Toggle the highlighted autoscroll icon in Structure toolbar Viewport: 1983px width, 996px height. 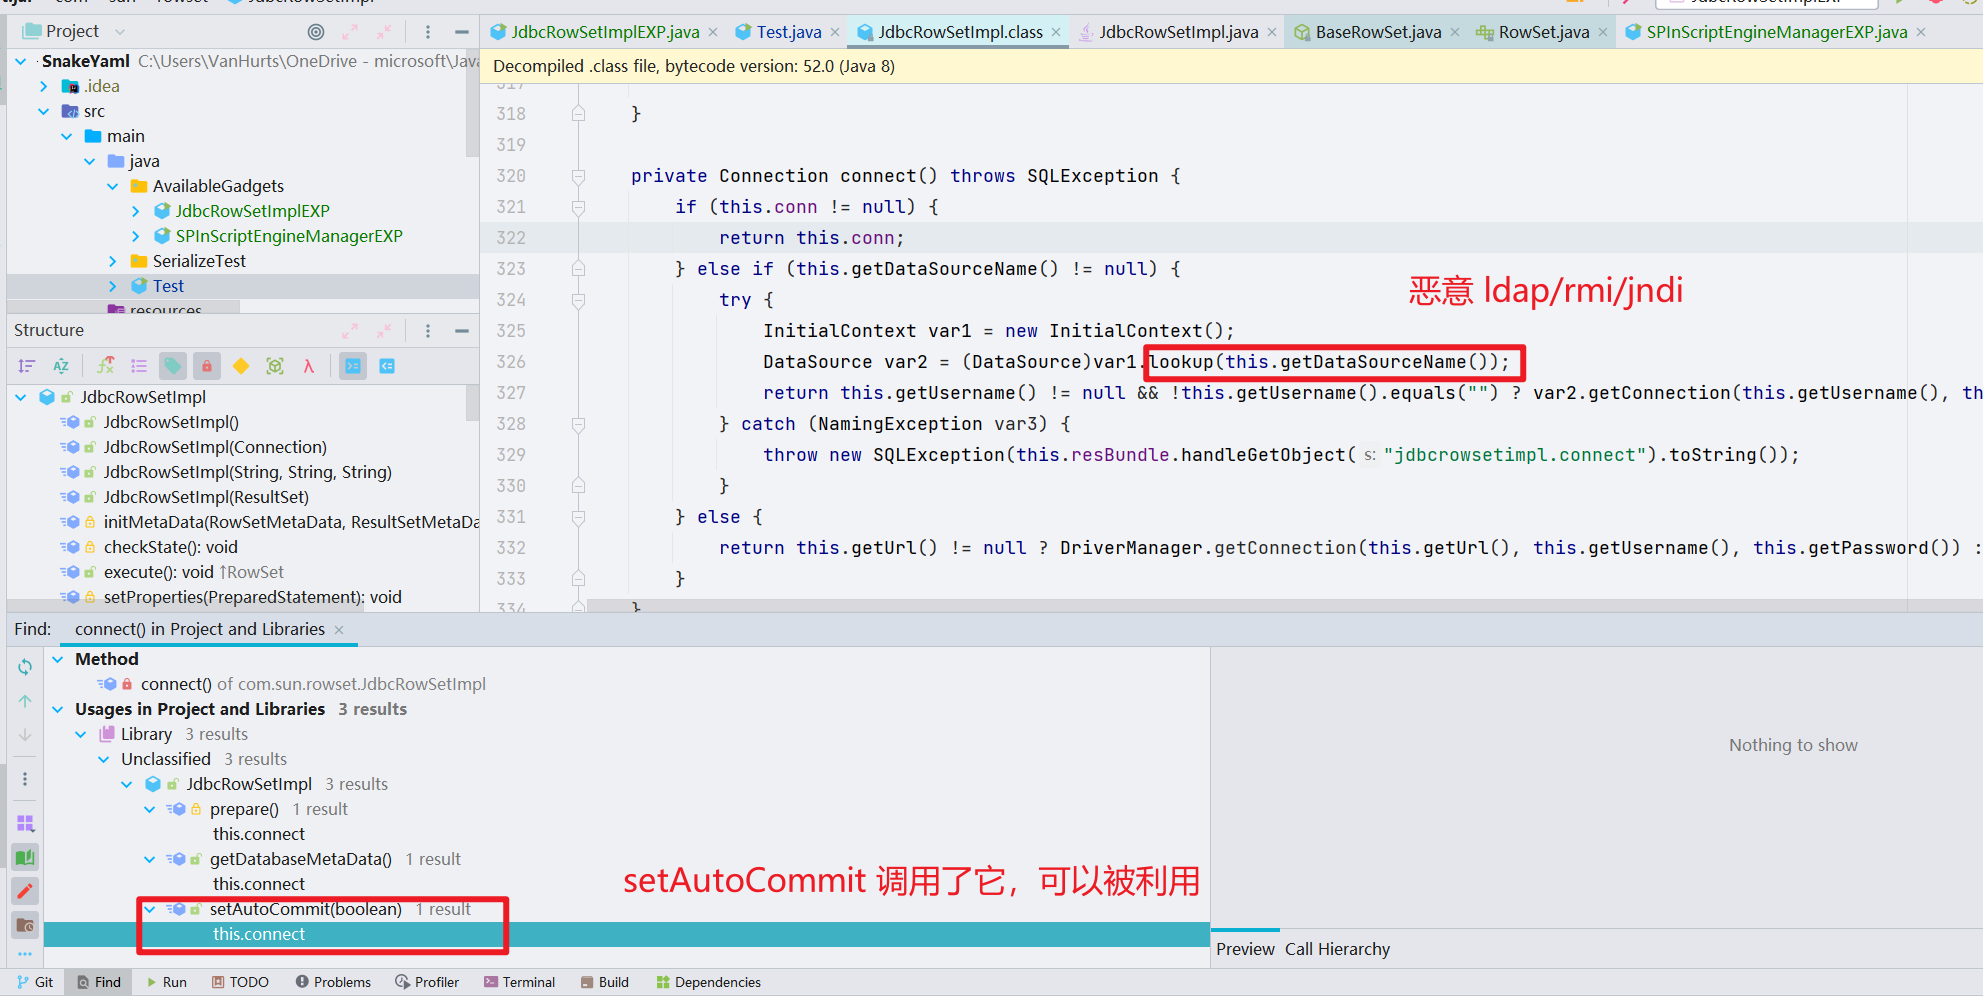[352, 365]
